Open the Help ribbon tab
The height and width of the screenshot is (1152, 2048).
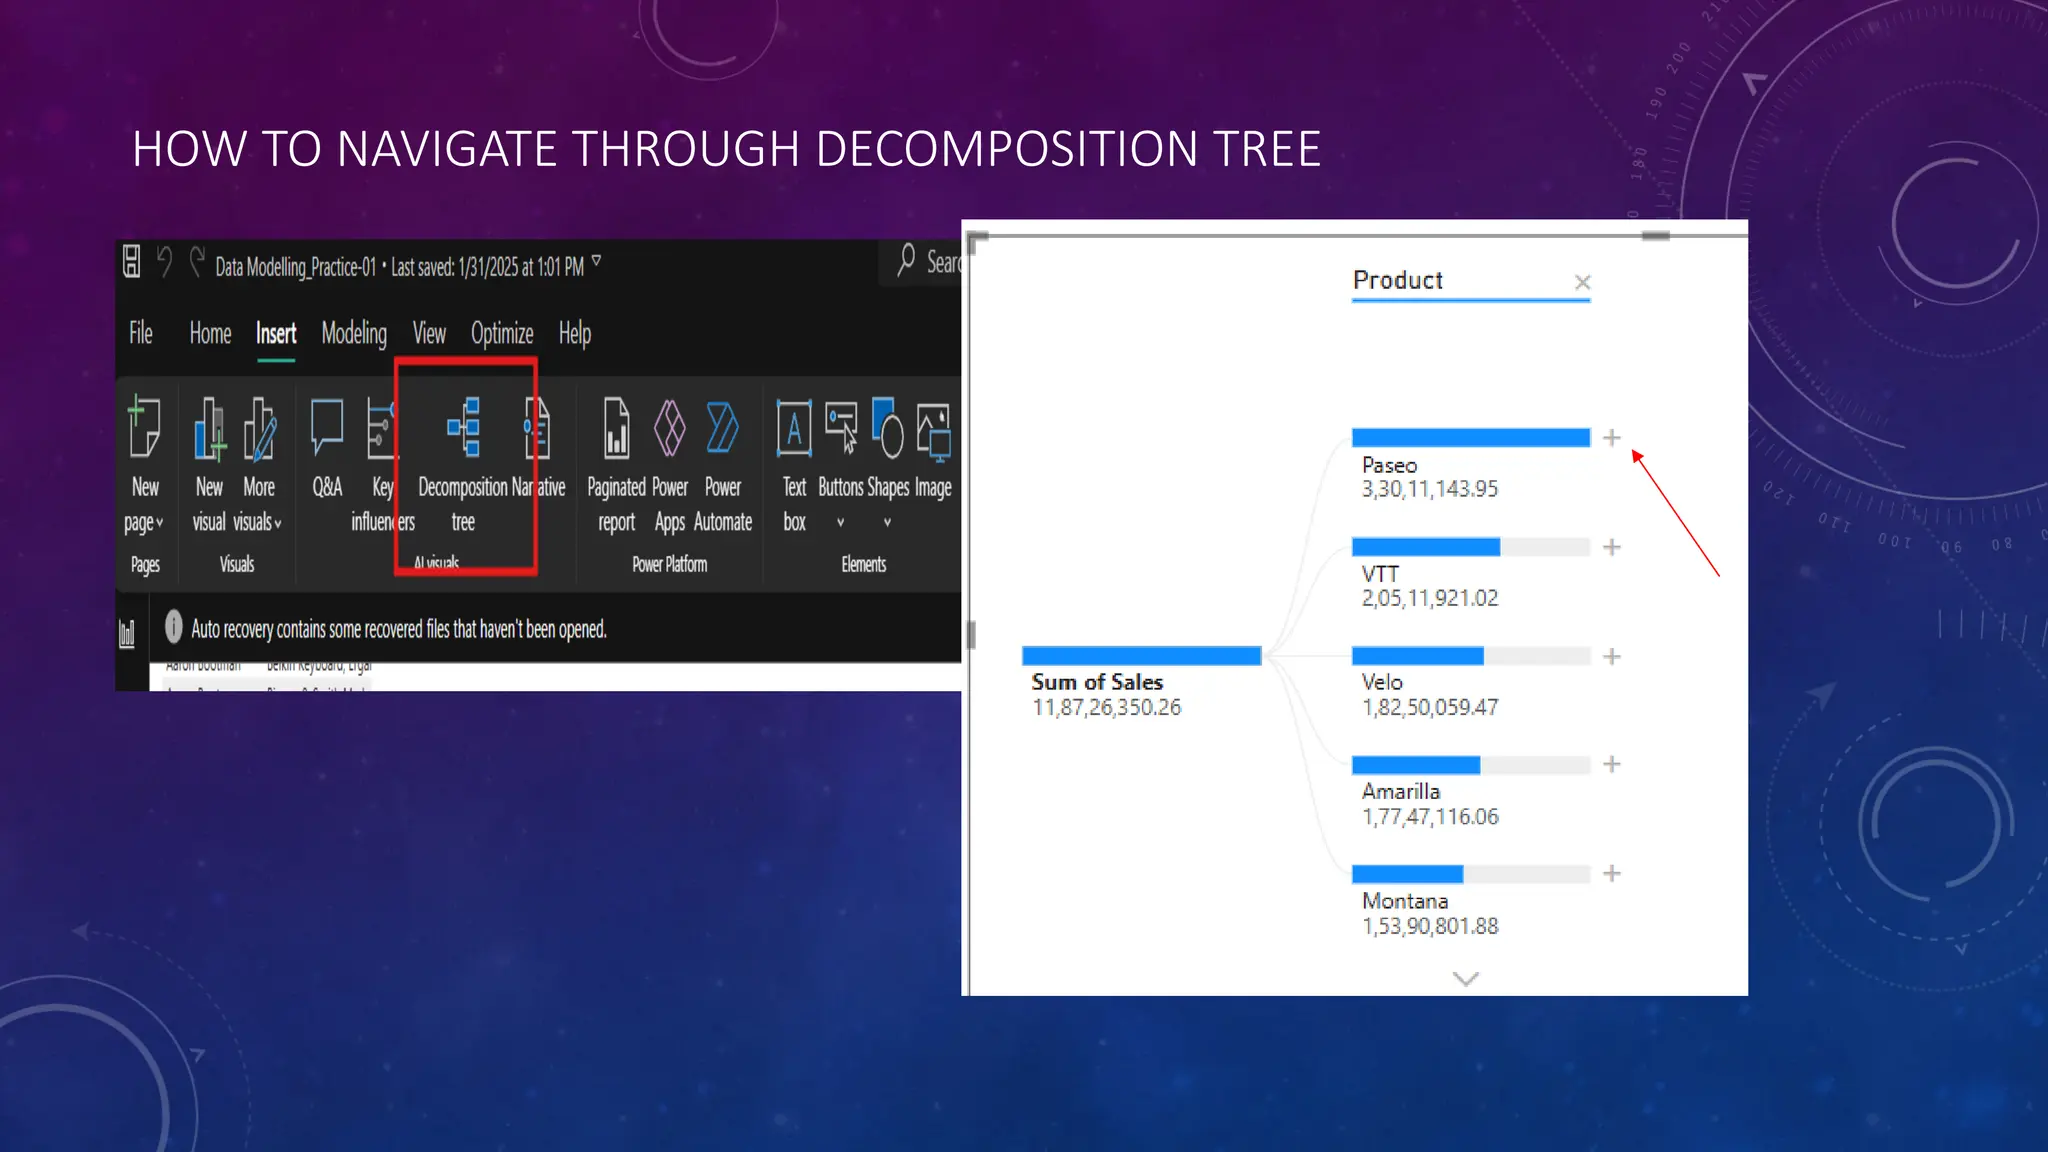(x=575, y=333)
